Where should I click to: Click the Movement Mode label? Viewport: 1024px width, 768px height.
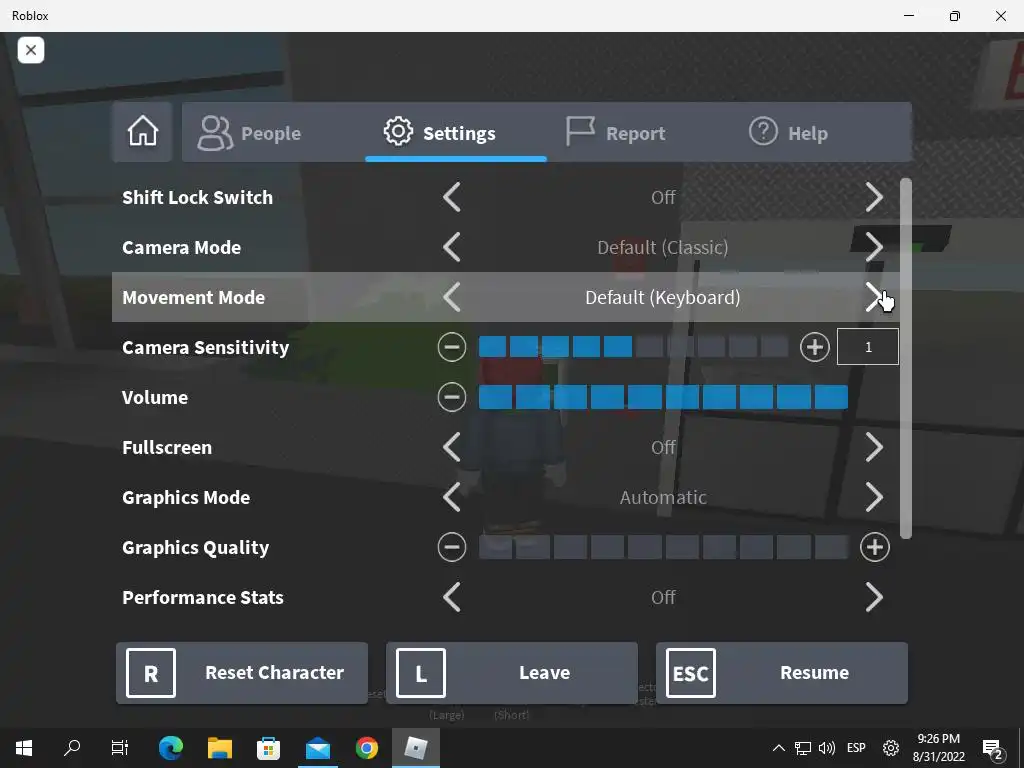click(x=193, y=298)
